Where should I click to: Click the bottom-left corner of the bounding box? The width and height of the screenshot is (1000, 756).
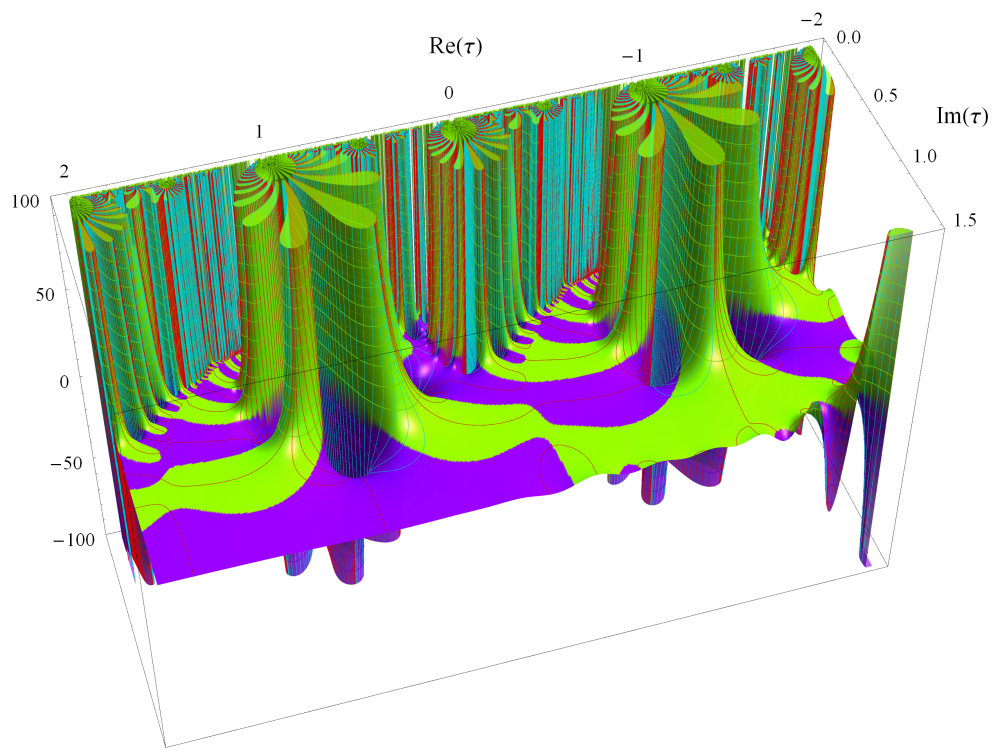click(166, 746)
